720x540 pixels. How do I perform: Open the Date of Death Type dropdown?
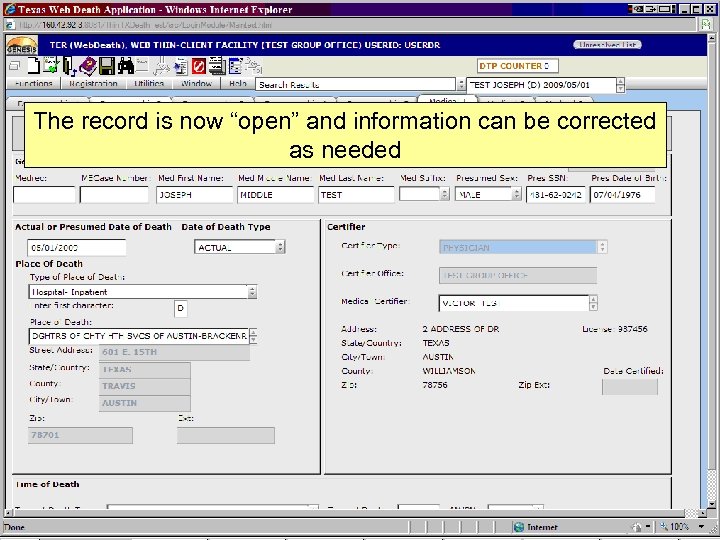(x=280, y=247)
